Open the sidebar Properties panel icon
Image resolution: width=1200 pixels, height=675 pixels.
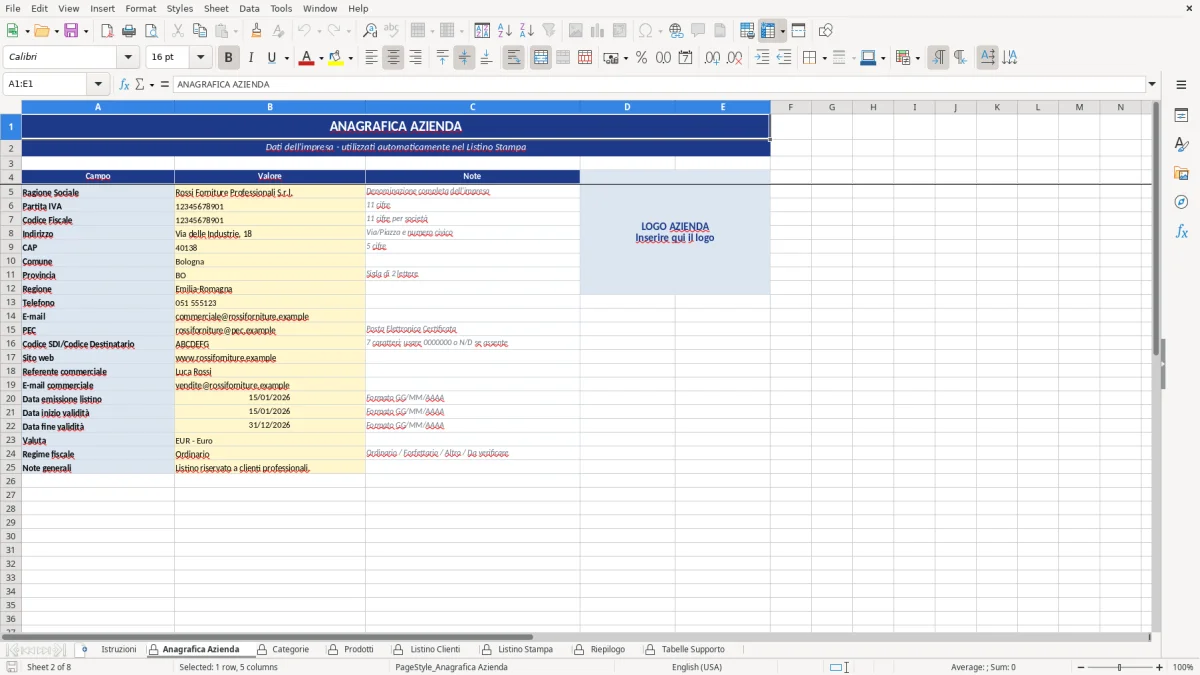coord(1181,116)
